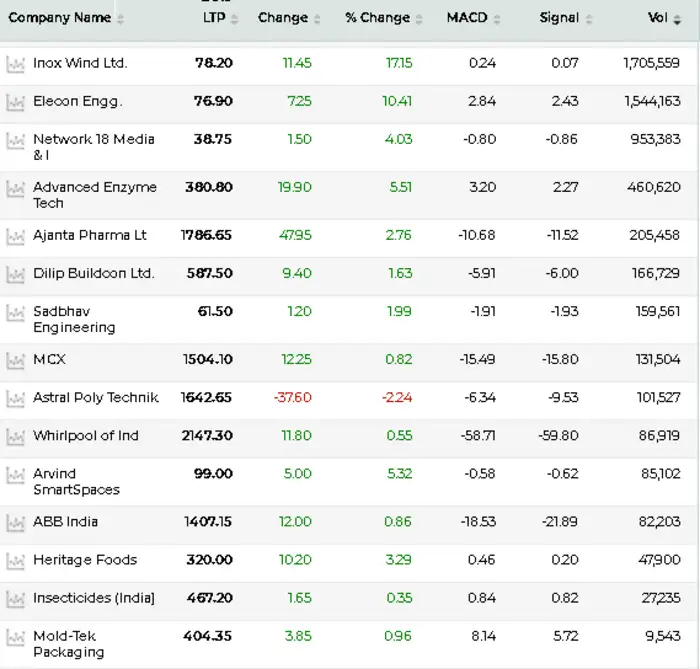Open Advanced Enzyme Tech company link
The width and height of the screenshot is (700, 669).
point(94,195)
